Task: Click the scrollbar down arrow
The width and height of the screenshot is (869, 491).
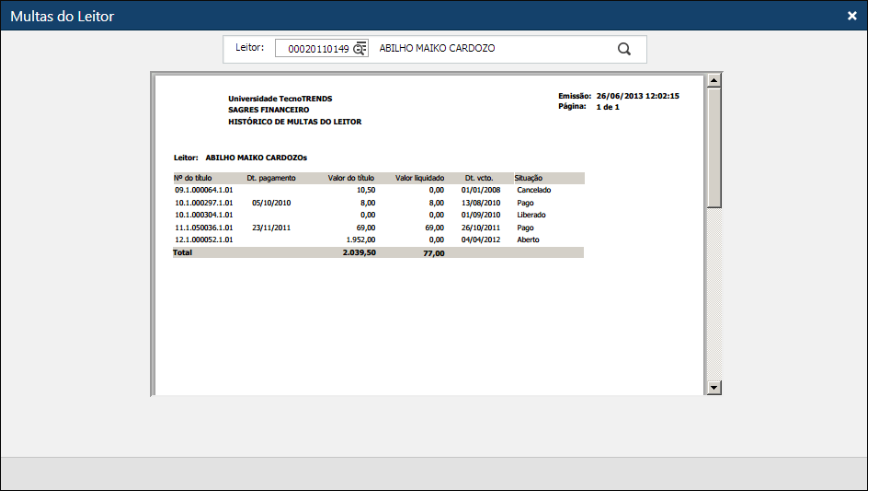Action: click(714, 387)
